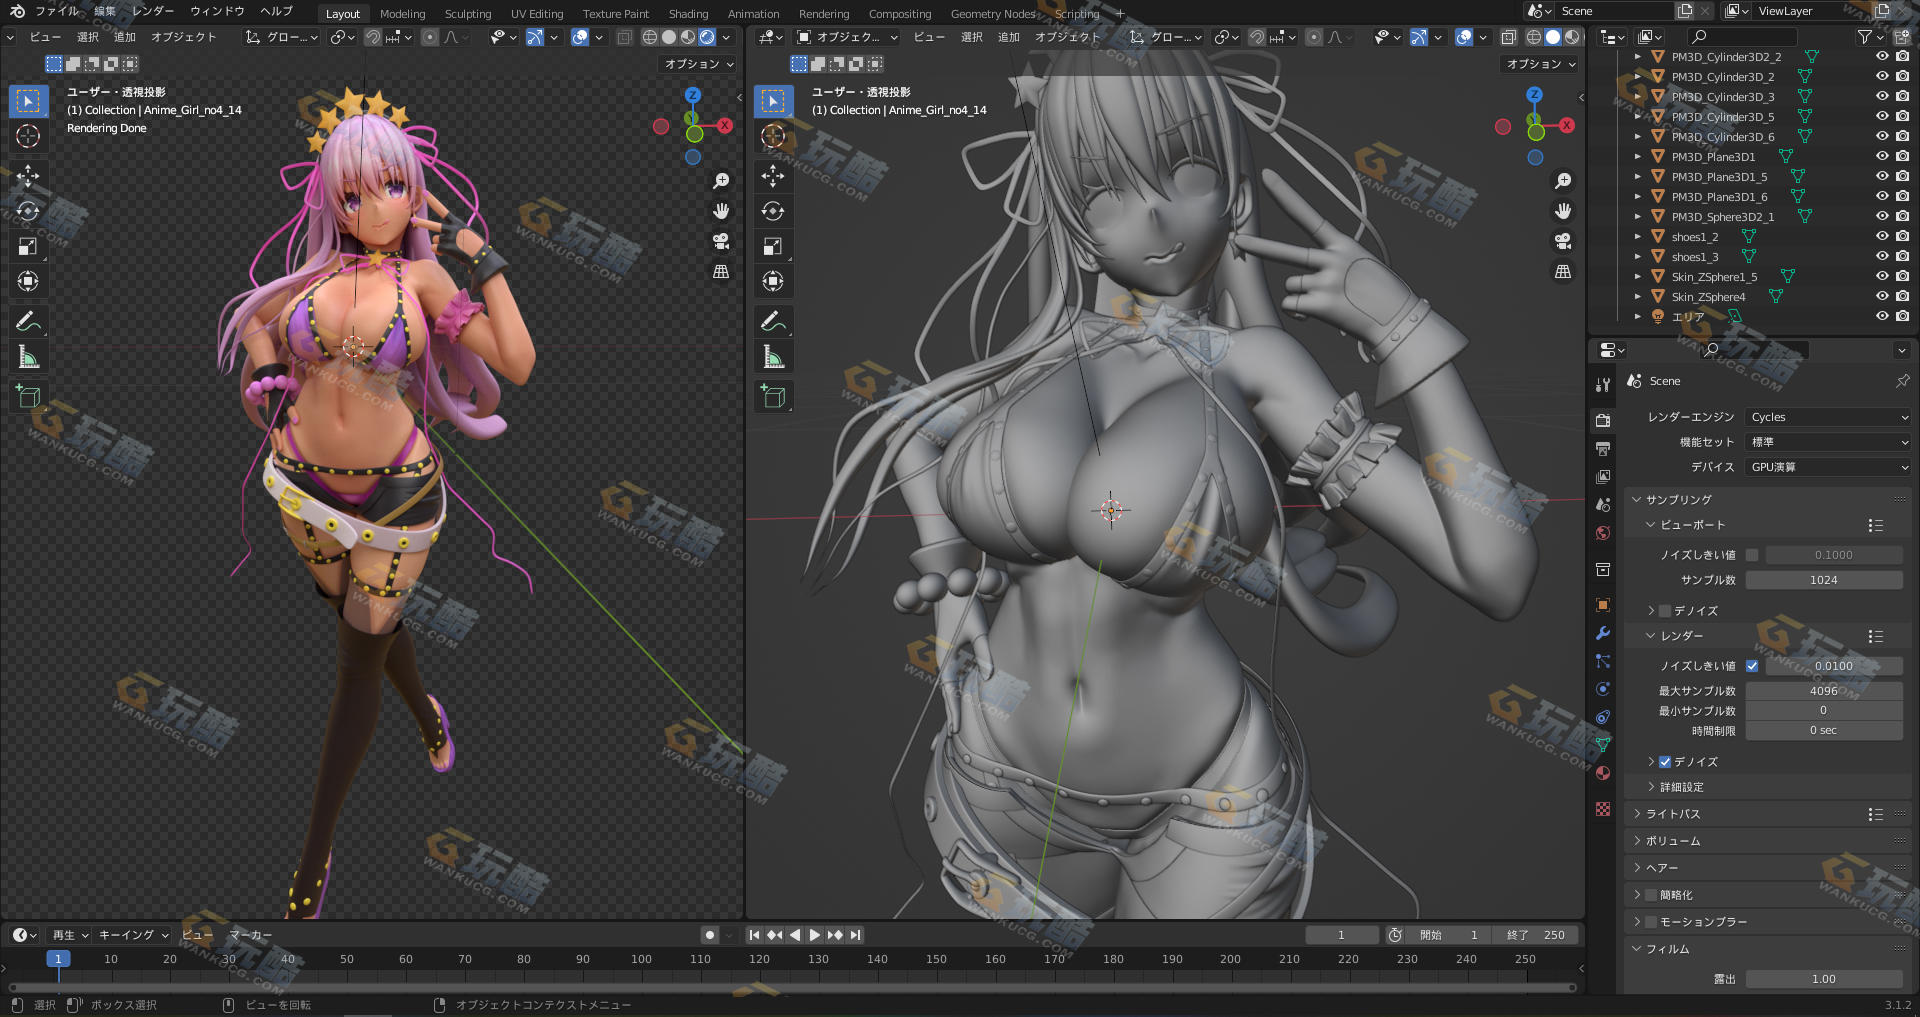Adjust max samples 4096 field
Screen dimensions: 1920x1017
1824,691
